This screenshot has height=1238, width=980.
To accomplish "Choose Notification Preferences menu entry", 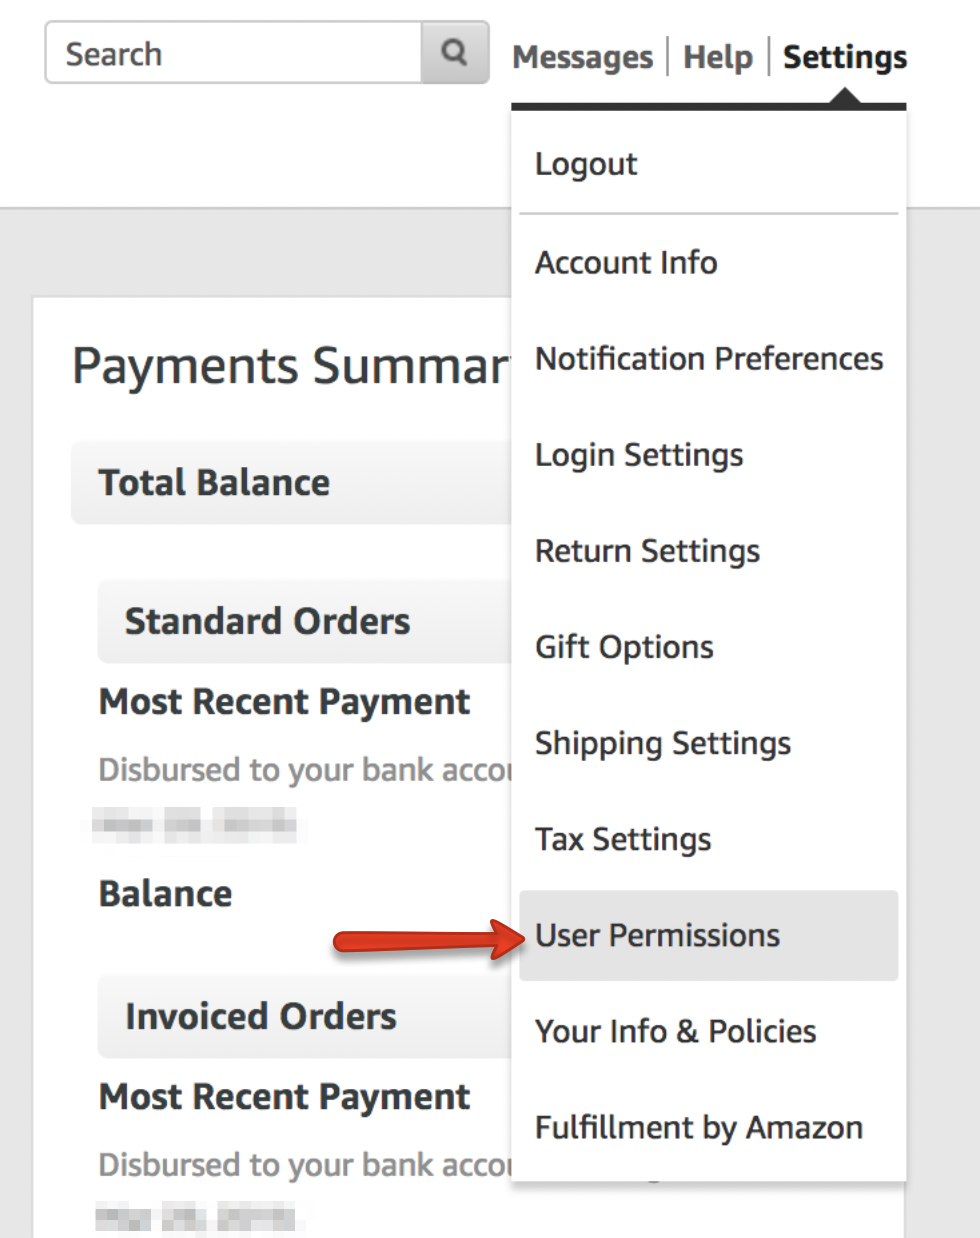I will tap(708, 358).
